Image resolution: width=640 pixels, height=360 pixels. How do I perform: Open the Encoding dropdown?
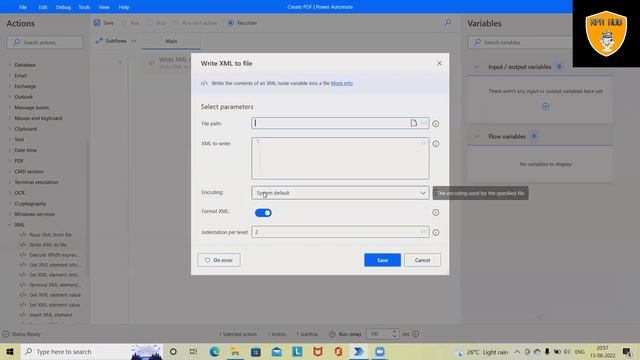(x=340, y=193)
